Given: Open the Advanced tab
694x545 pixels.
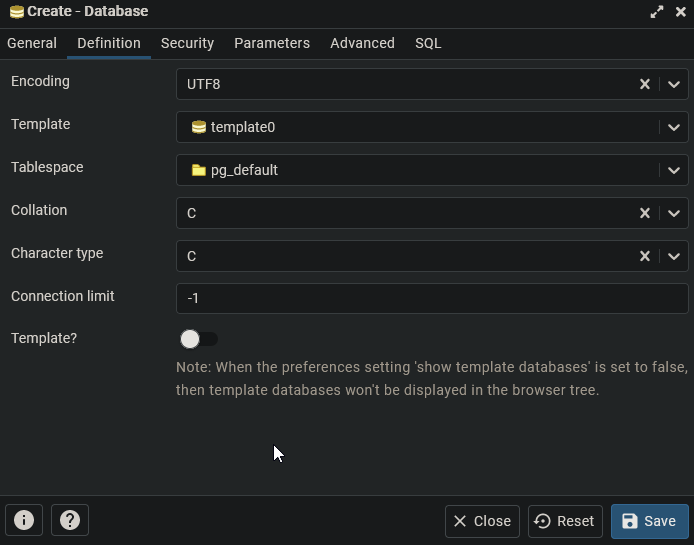Looking at the screenshot, I should tap(362, 43).
